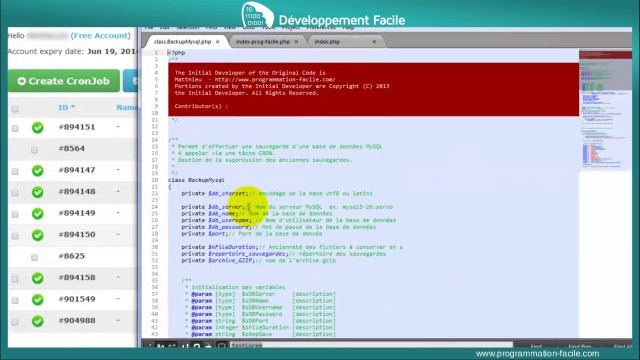Tick the select-all checkbox in the table header

[15, 109]
